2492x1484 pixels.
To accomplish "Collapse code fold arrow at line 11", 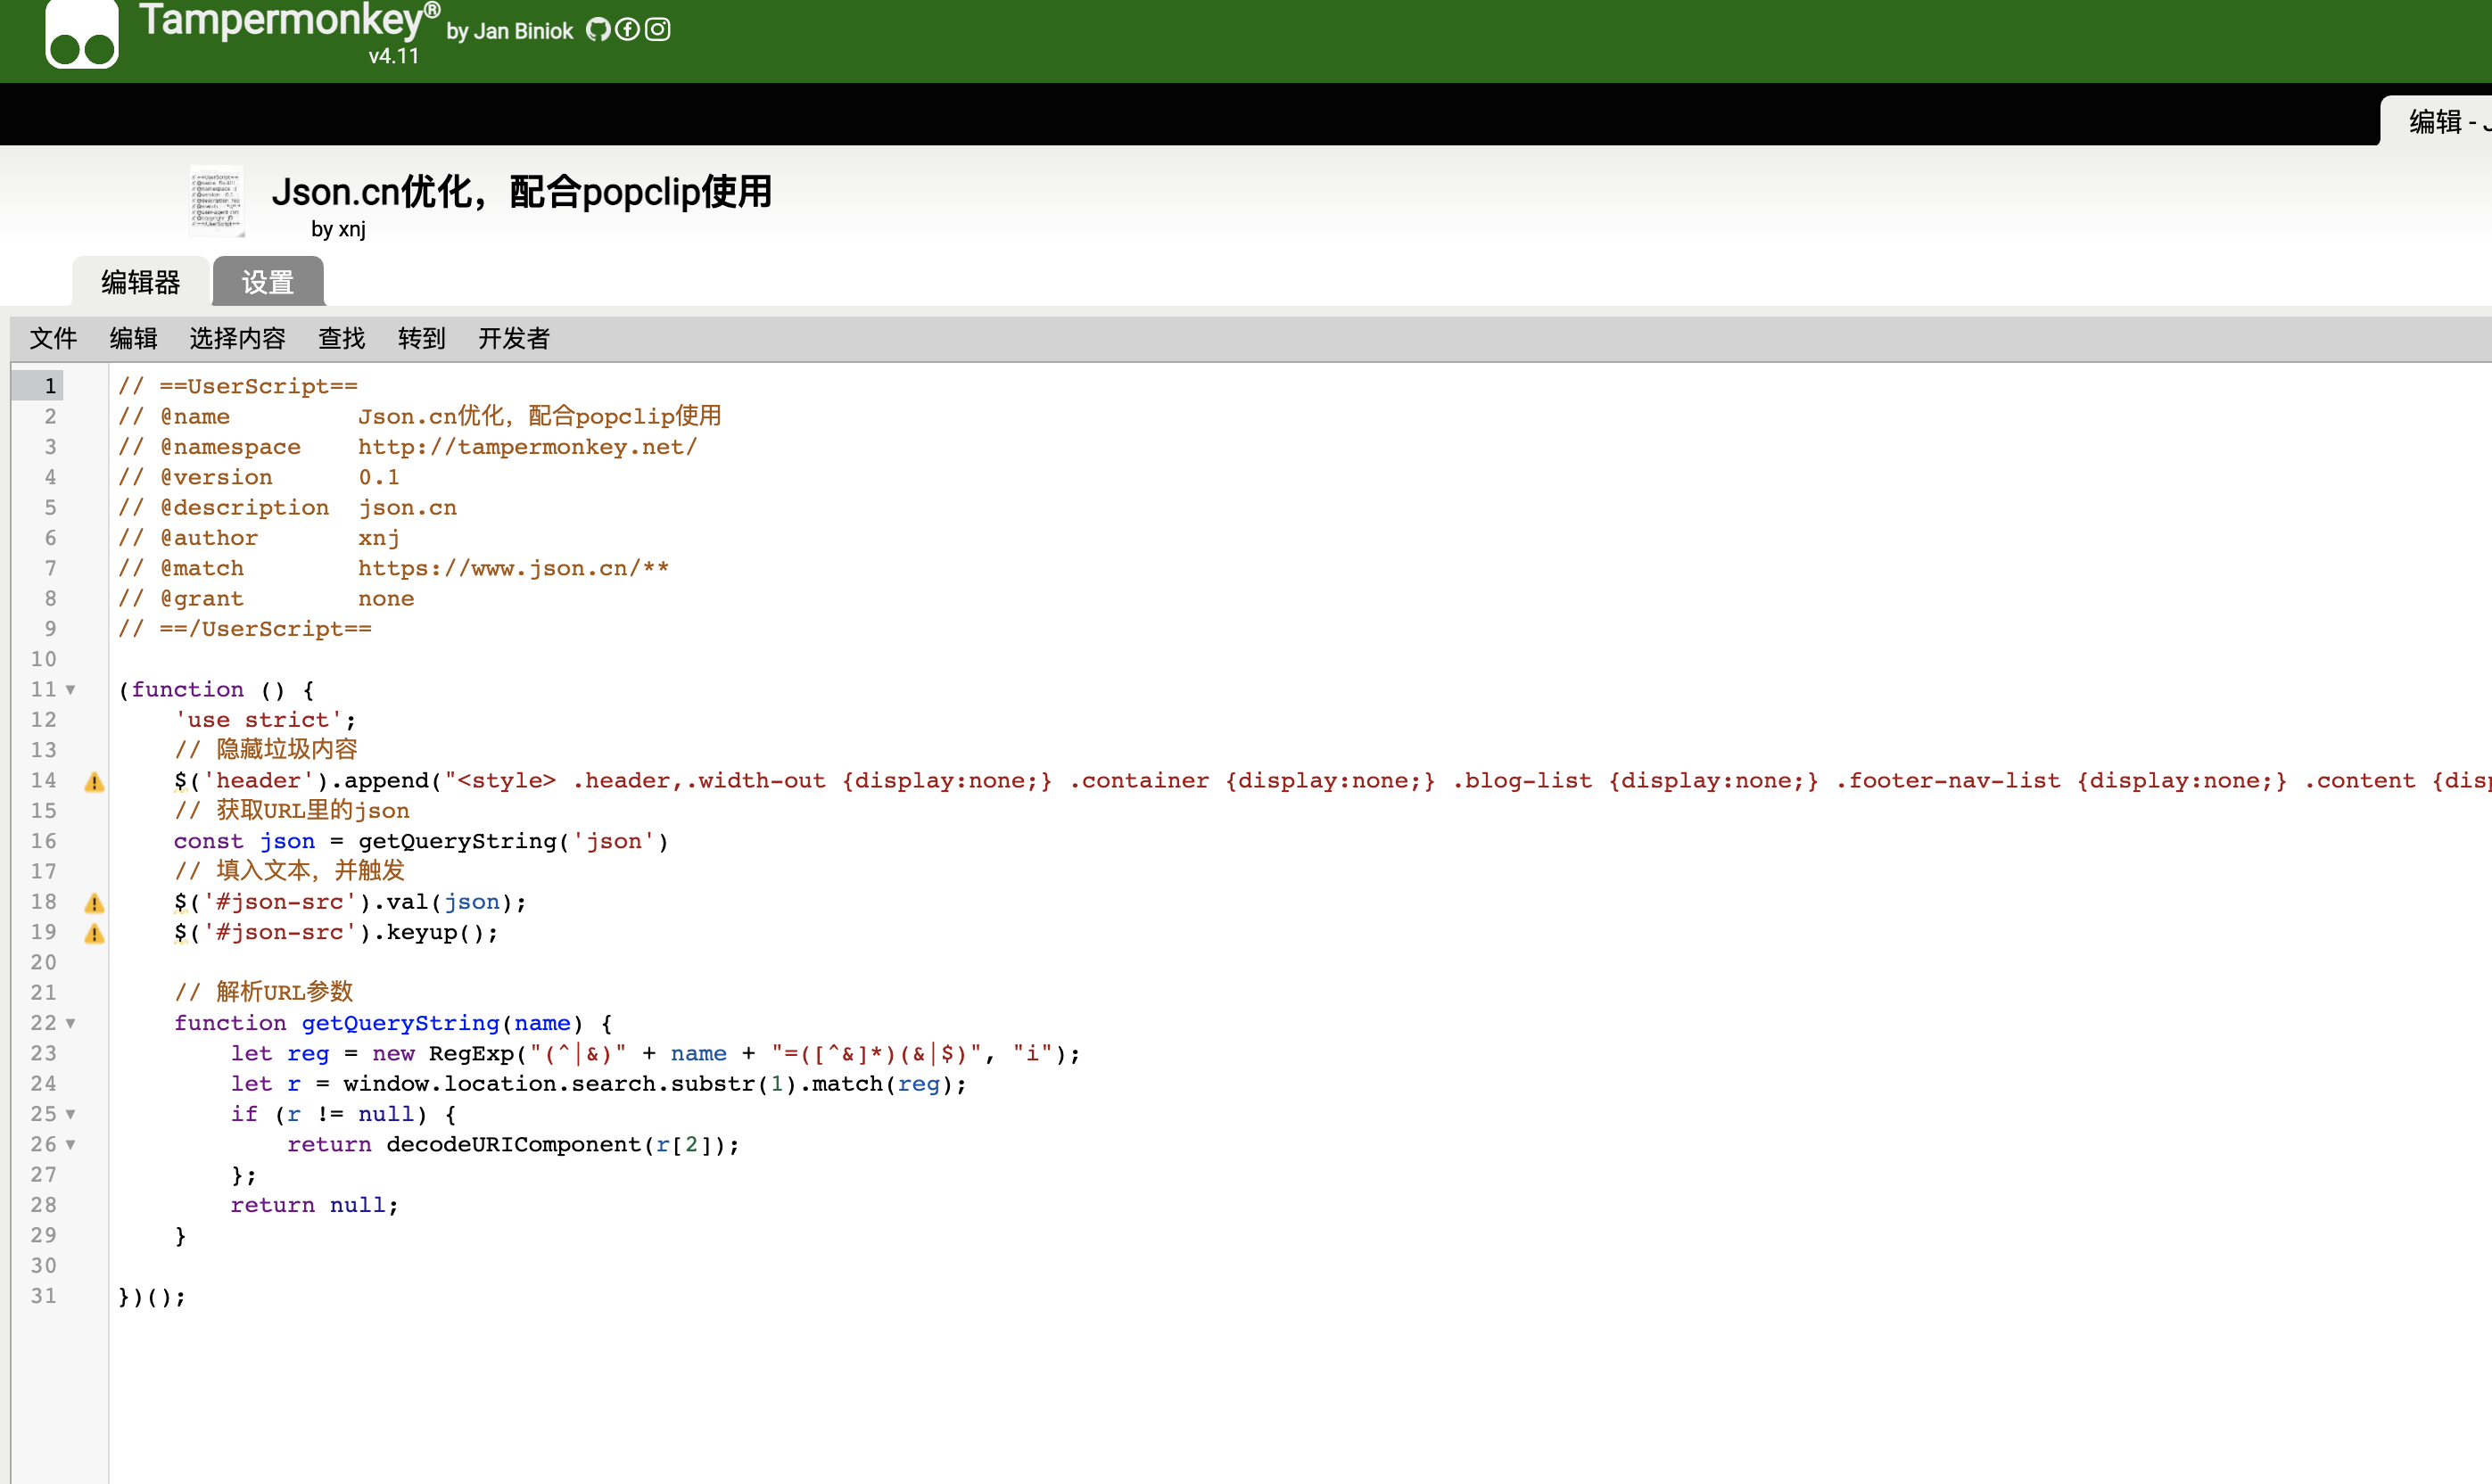I will 71,690.
